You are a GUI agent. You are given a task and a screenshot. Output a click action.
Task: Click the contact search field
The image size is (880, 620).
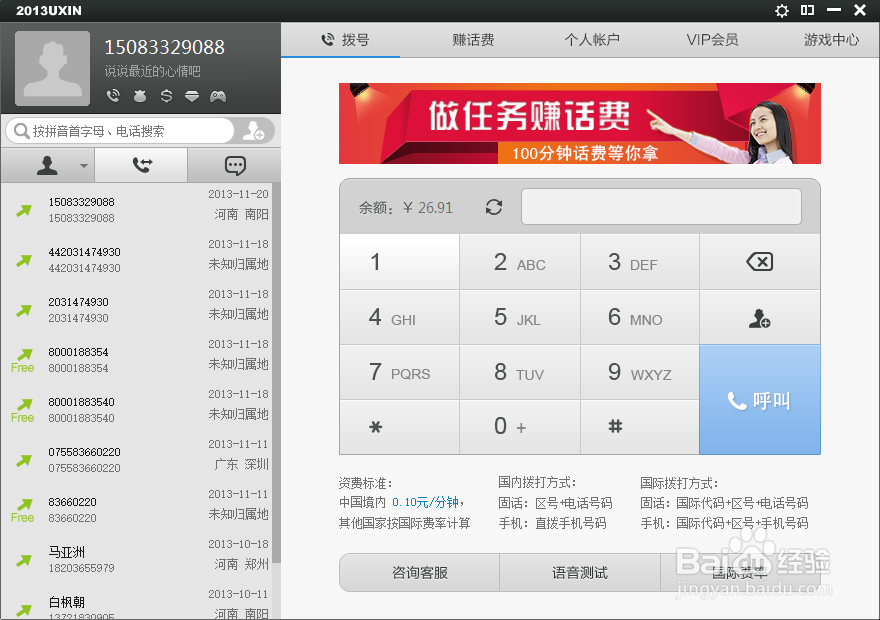click(120, 131)
